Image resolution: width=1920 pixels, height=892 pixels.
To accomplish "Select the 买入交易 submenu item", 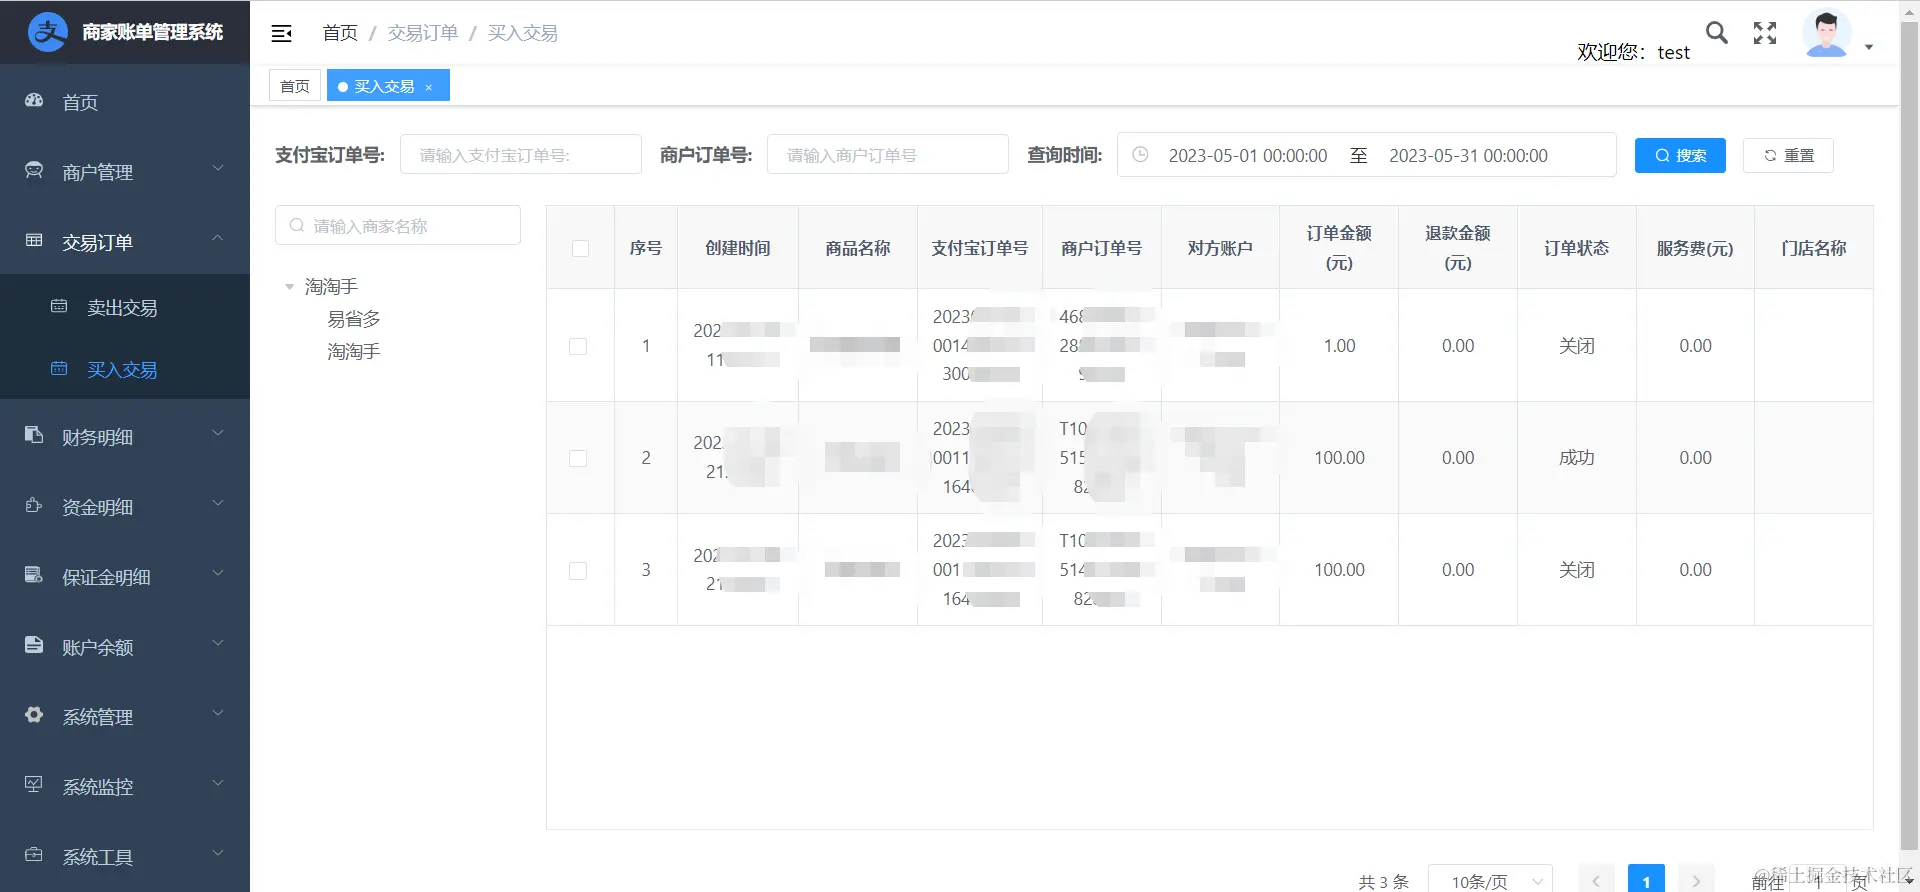I will [125, 369].
